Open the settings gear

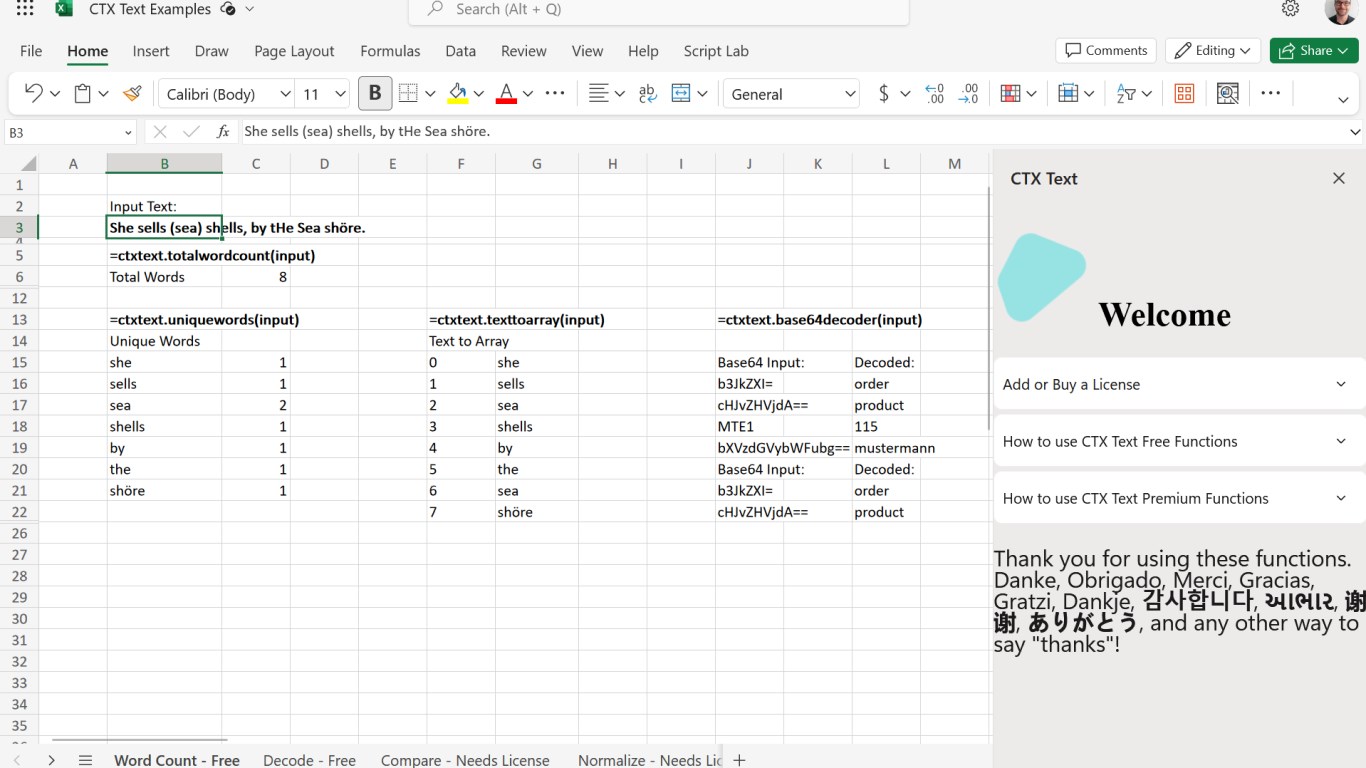(1290, 9)
